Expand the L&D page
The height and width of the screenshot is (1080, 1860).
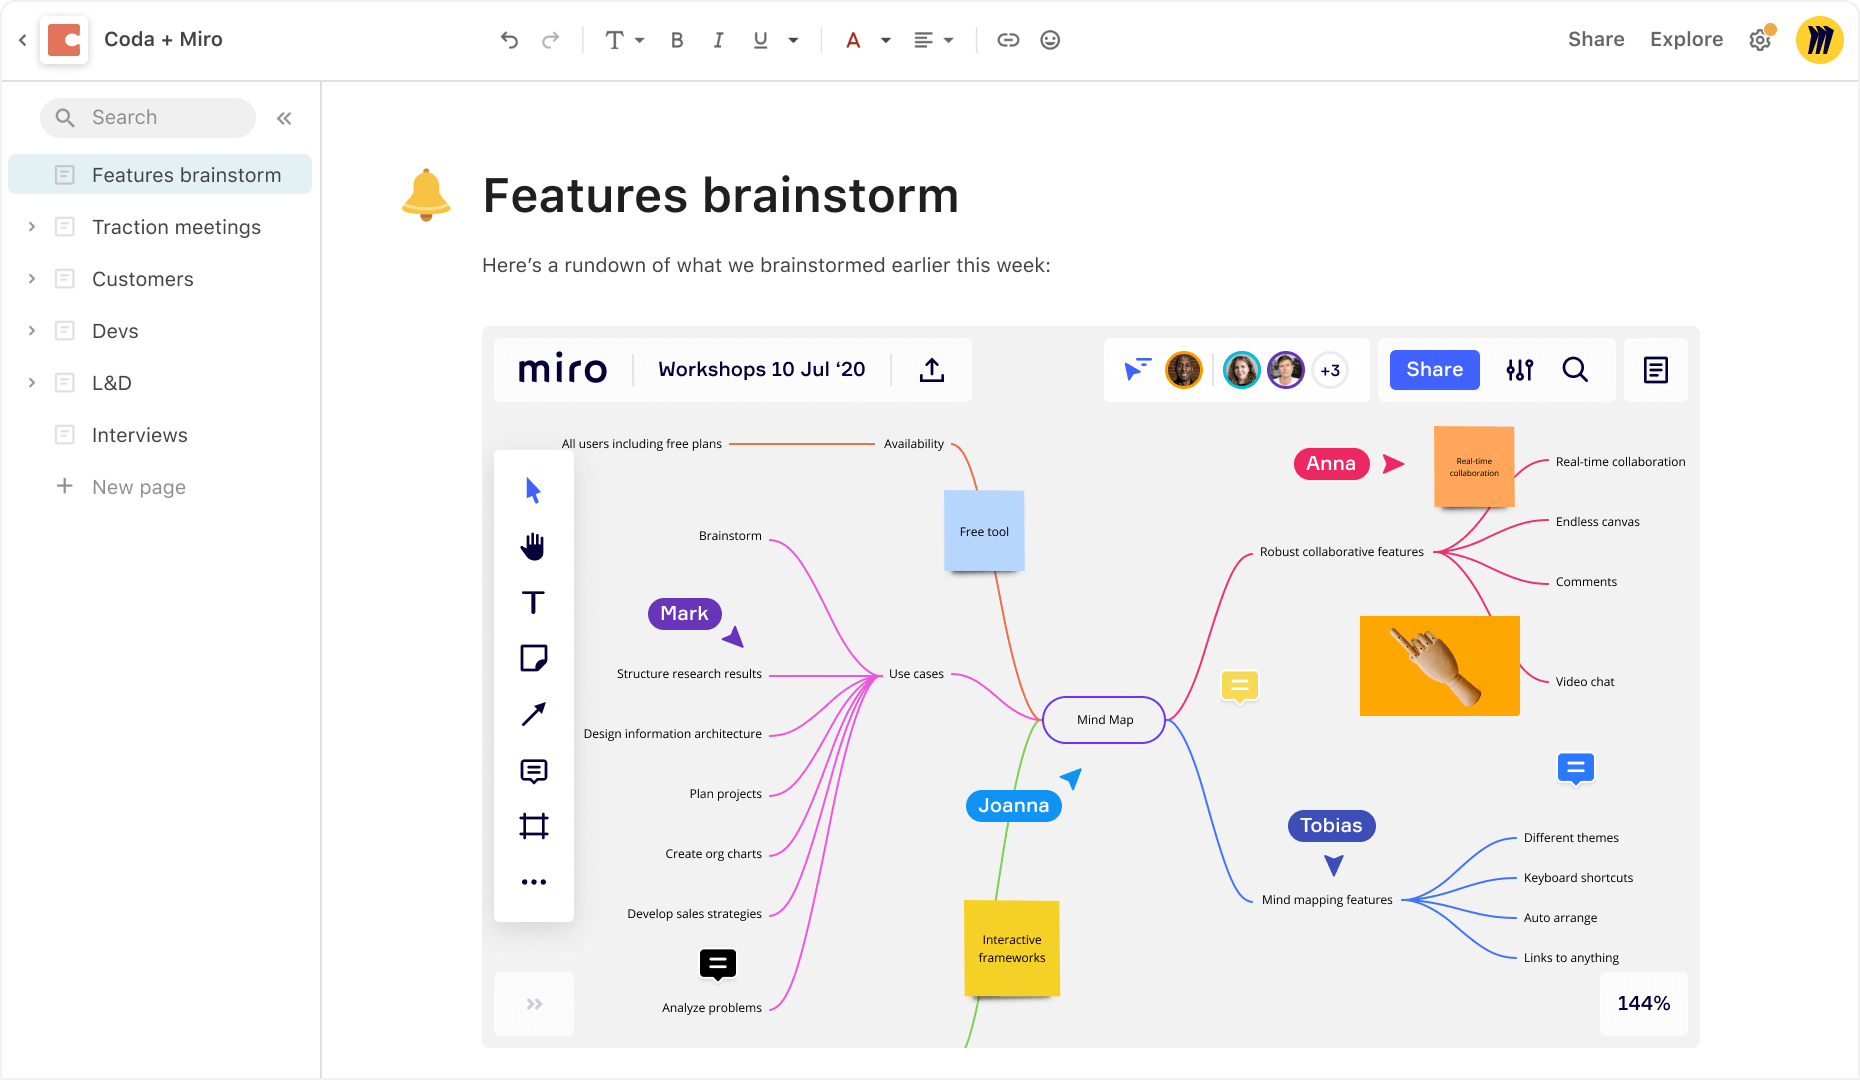[32, 383]
